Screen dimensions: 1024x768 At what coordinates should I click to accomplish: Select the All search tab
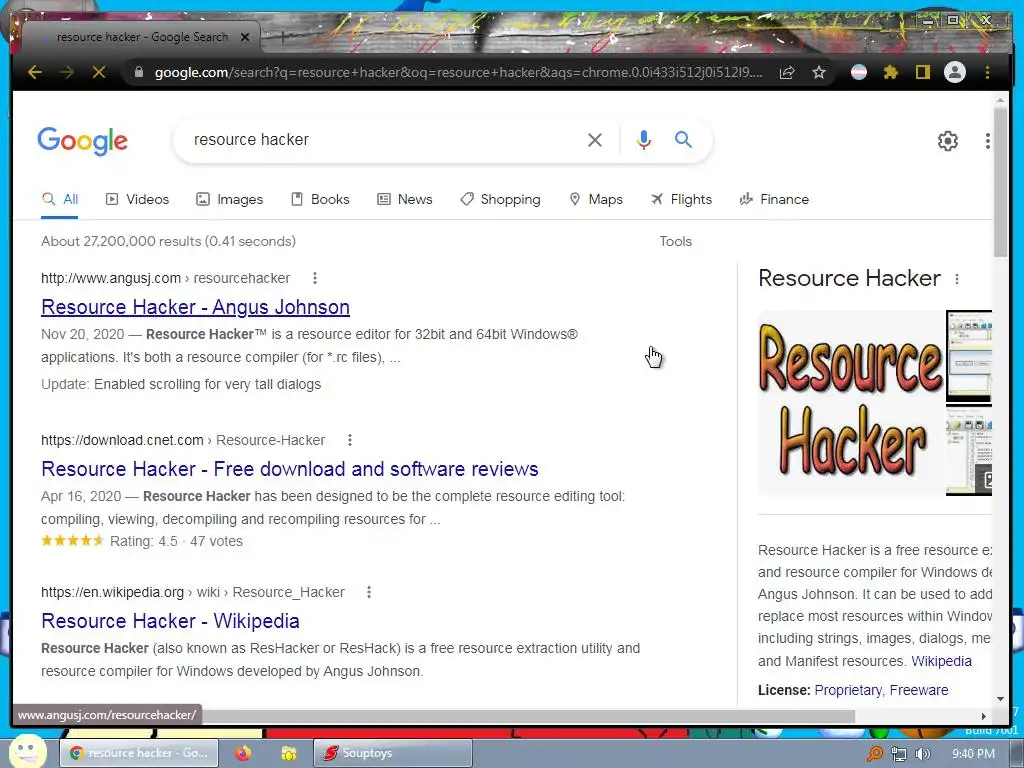(x=60, y=199)
